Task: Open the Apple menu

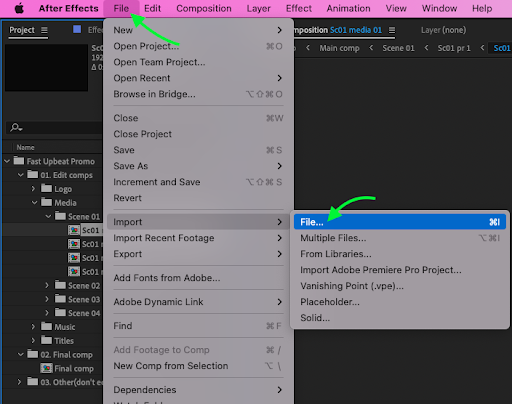Action: pos(19,8)
